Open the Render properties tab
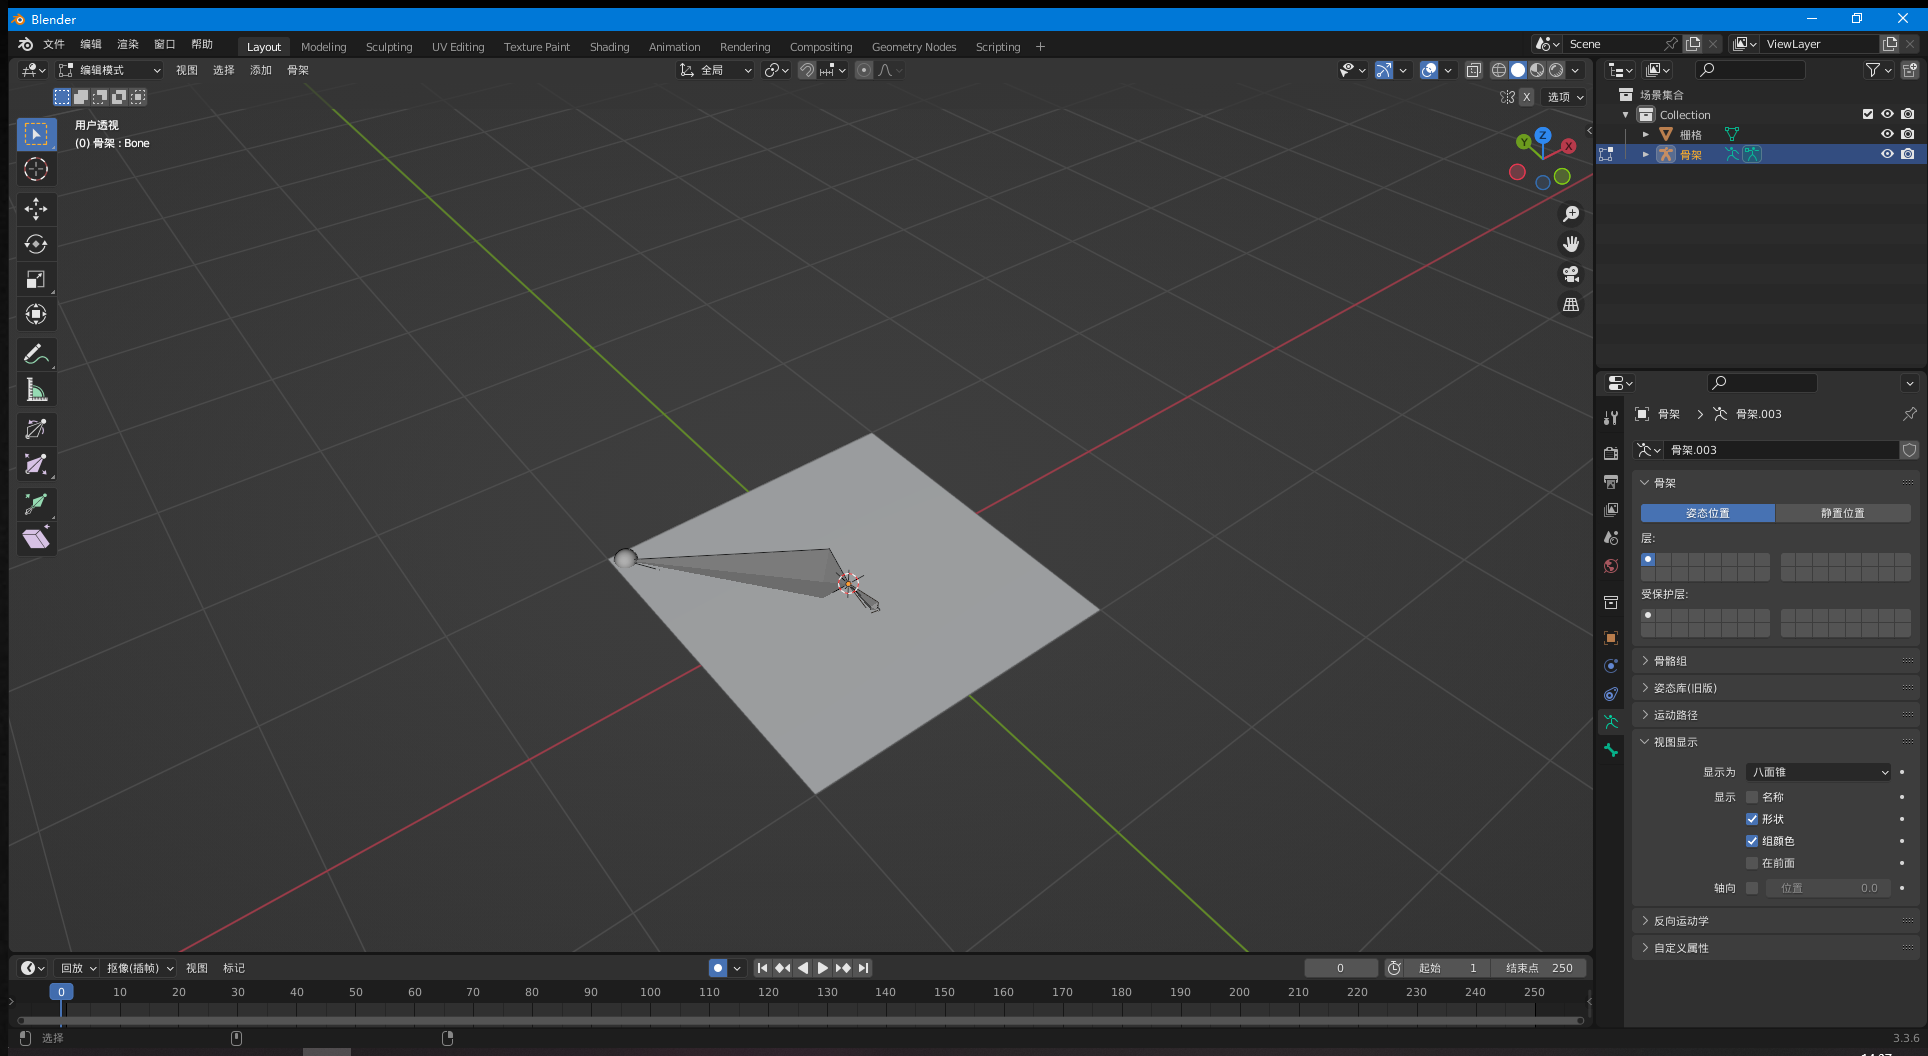Viewport: 1928px width, 1056px height. 1610,454
